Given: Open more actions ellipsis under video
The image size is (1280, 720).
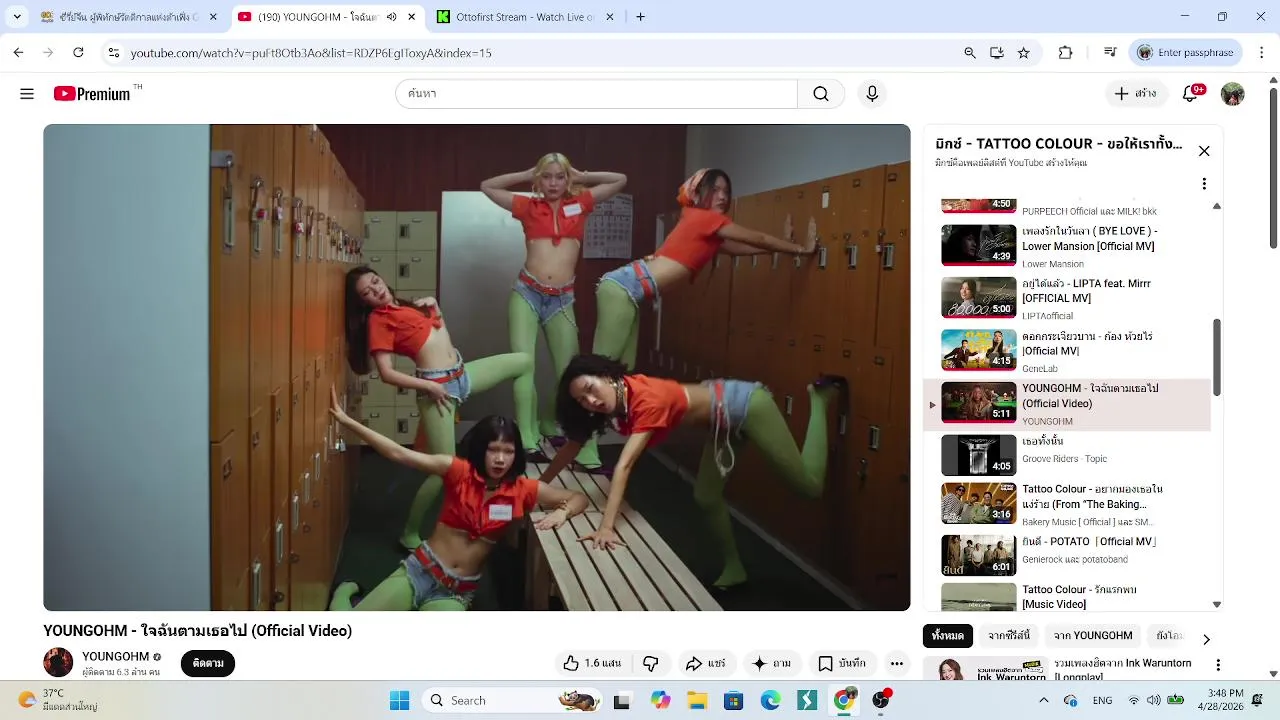Looking at the screenshot, I should pos(897,663).
